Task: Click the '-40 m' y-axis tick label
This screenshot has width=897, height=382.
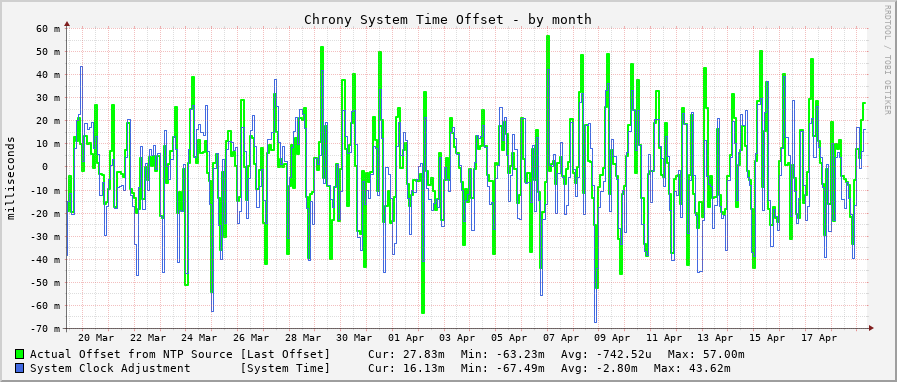Action: pyautogui.click(x=45, y=260)
